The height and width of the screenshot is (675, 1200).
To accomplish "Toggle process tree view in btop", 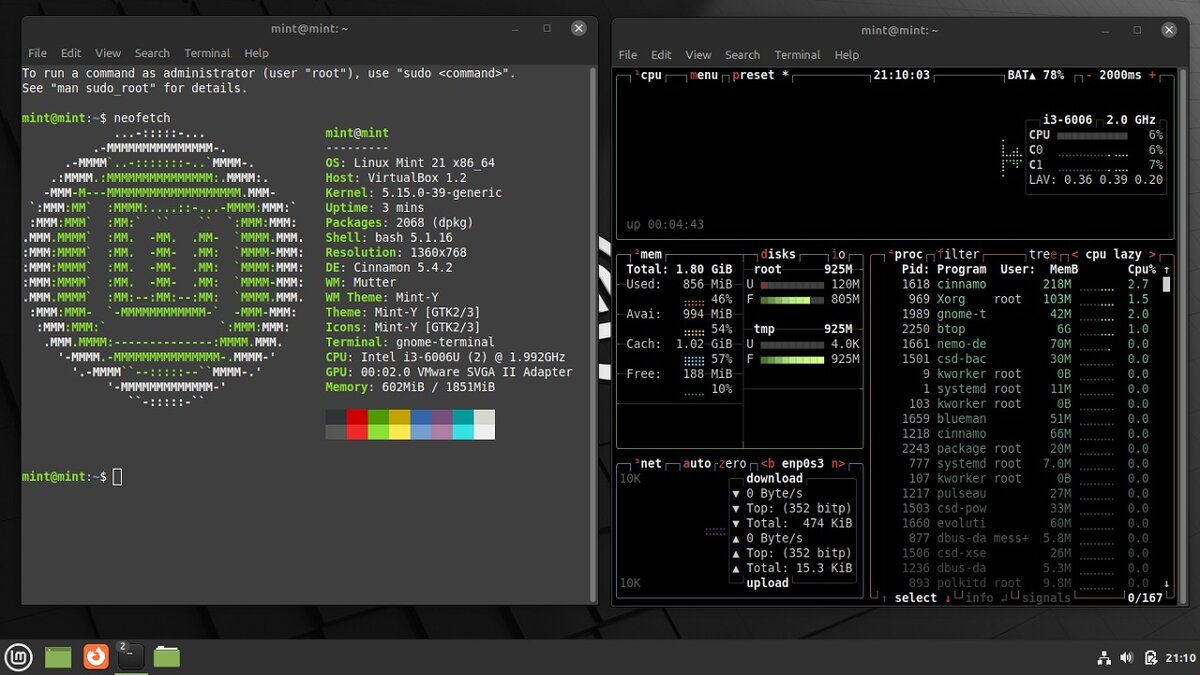I will pyautogui.click(x=1043, y=254).
